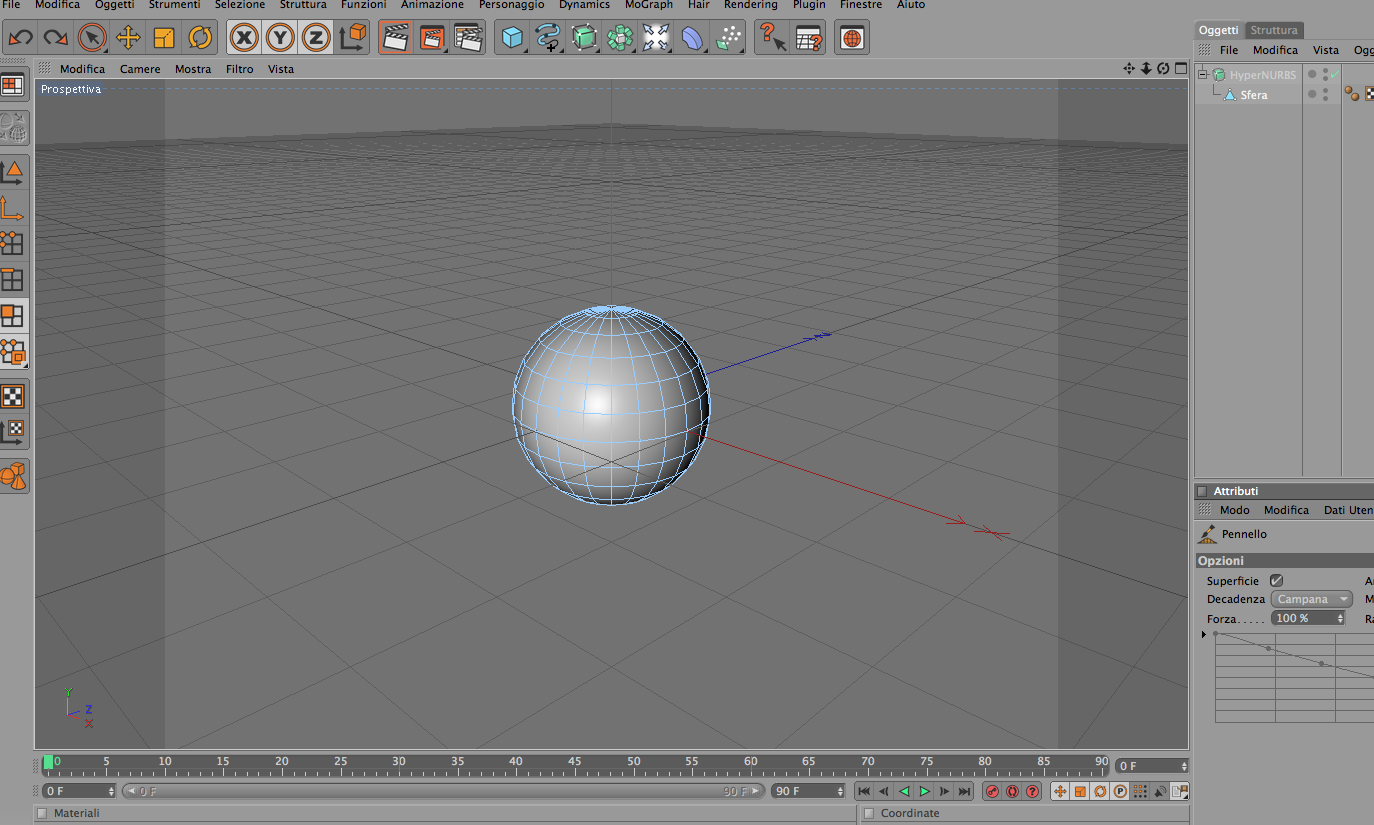Open the MoGraph menu
The width and height of the screenshot is (1374, 825).
[648, 5]
